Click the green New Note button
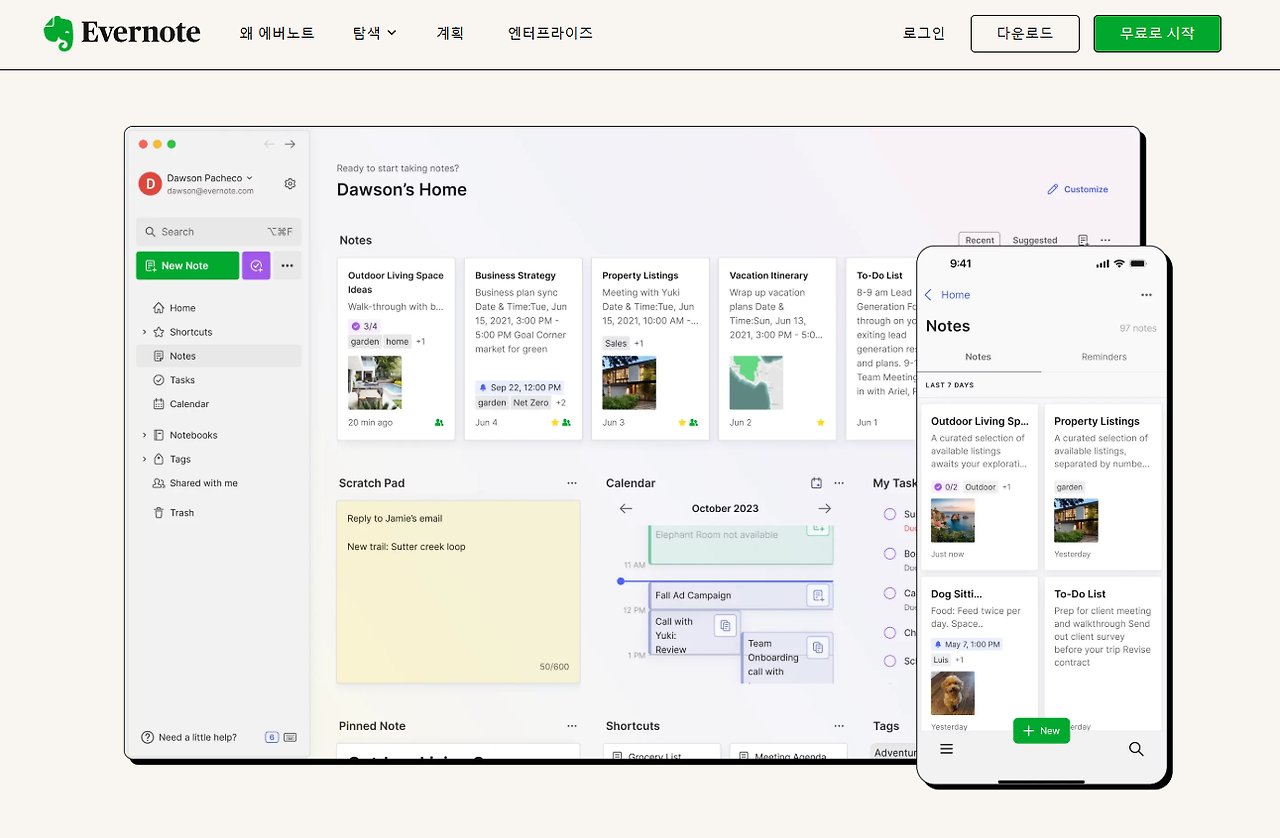1280x838 pixels. (188, 266)
